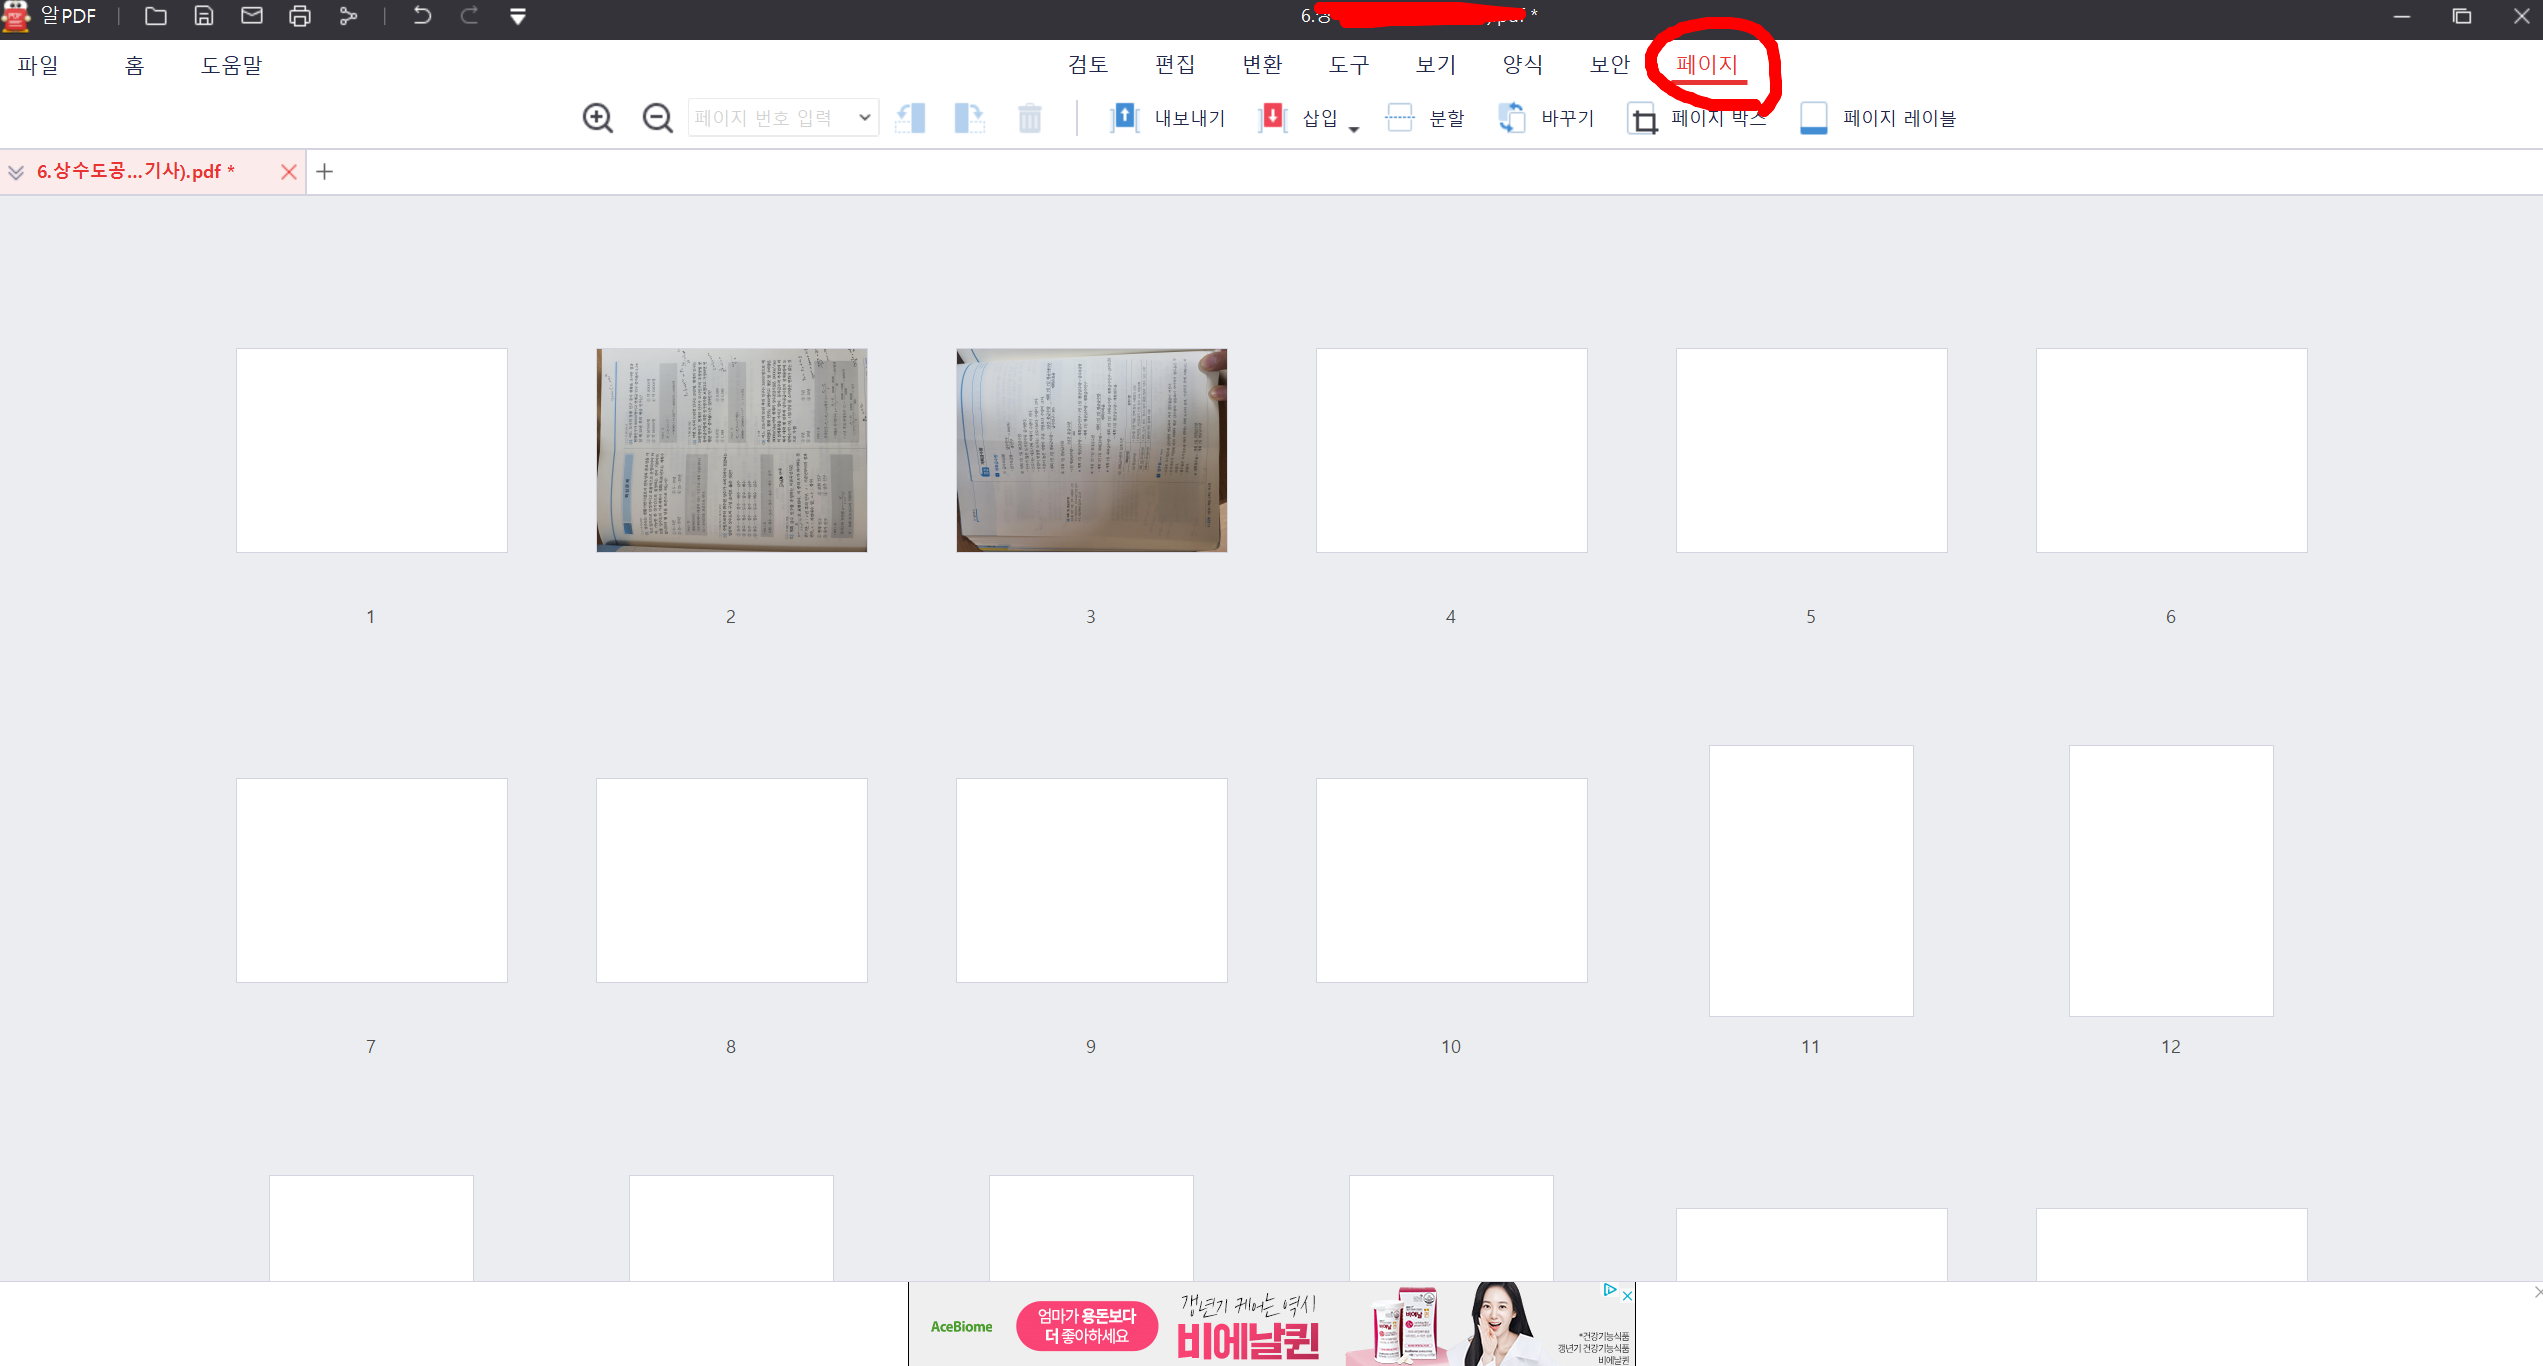Screen dimensions: 2543x1366
Task: Click the Save icon in title bar
Action: pos(204,16)
